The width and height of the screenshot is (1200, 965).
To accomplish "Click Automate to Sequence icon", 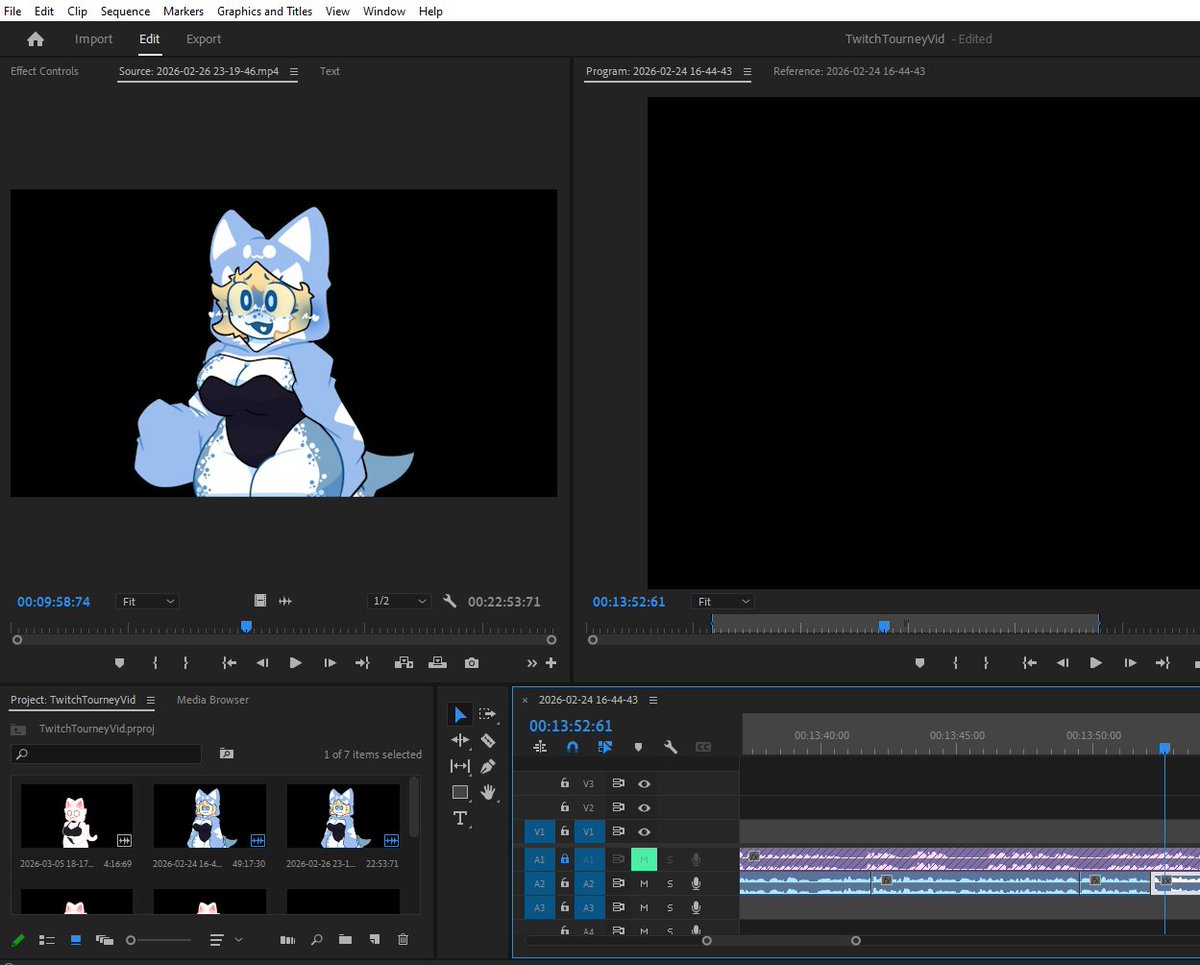I will click(287, 940).
